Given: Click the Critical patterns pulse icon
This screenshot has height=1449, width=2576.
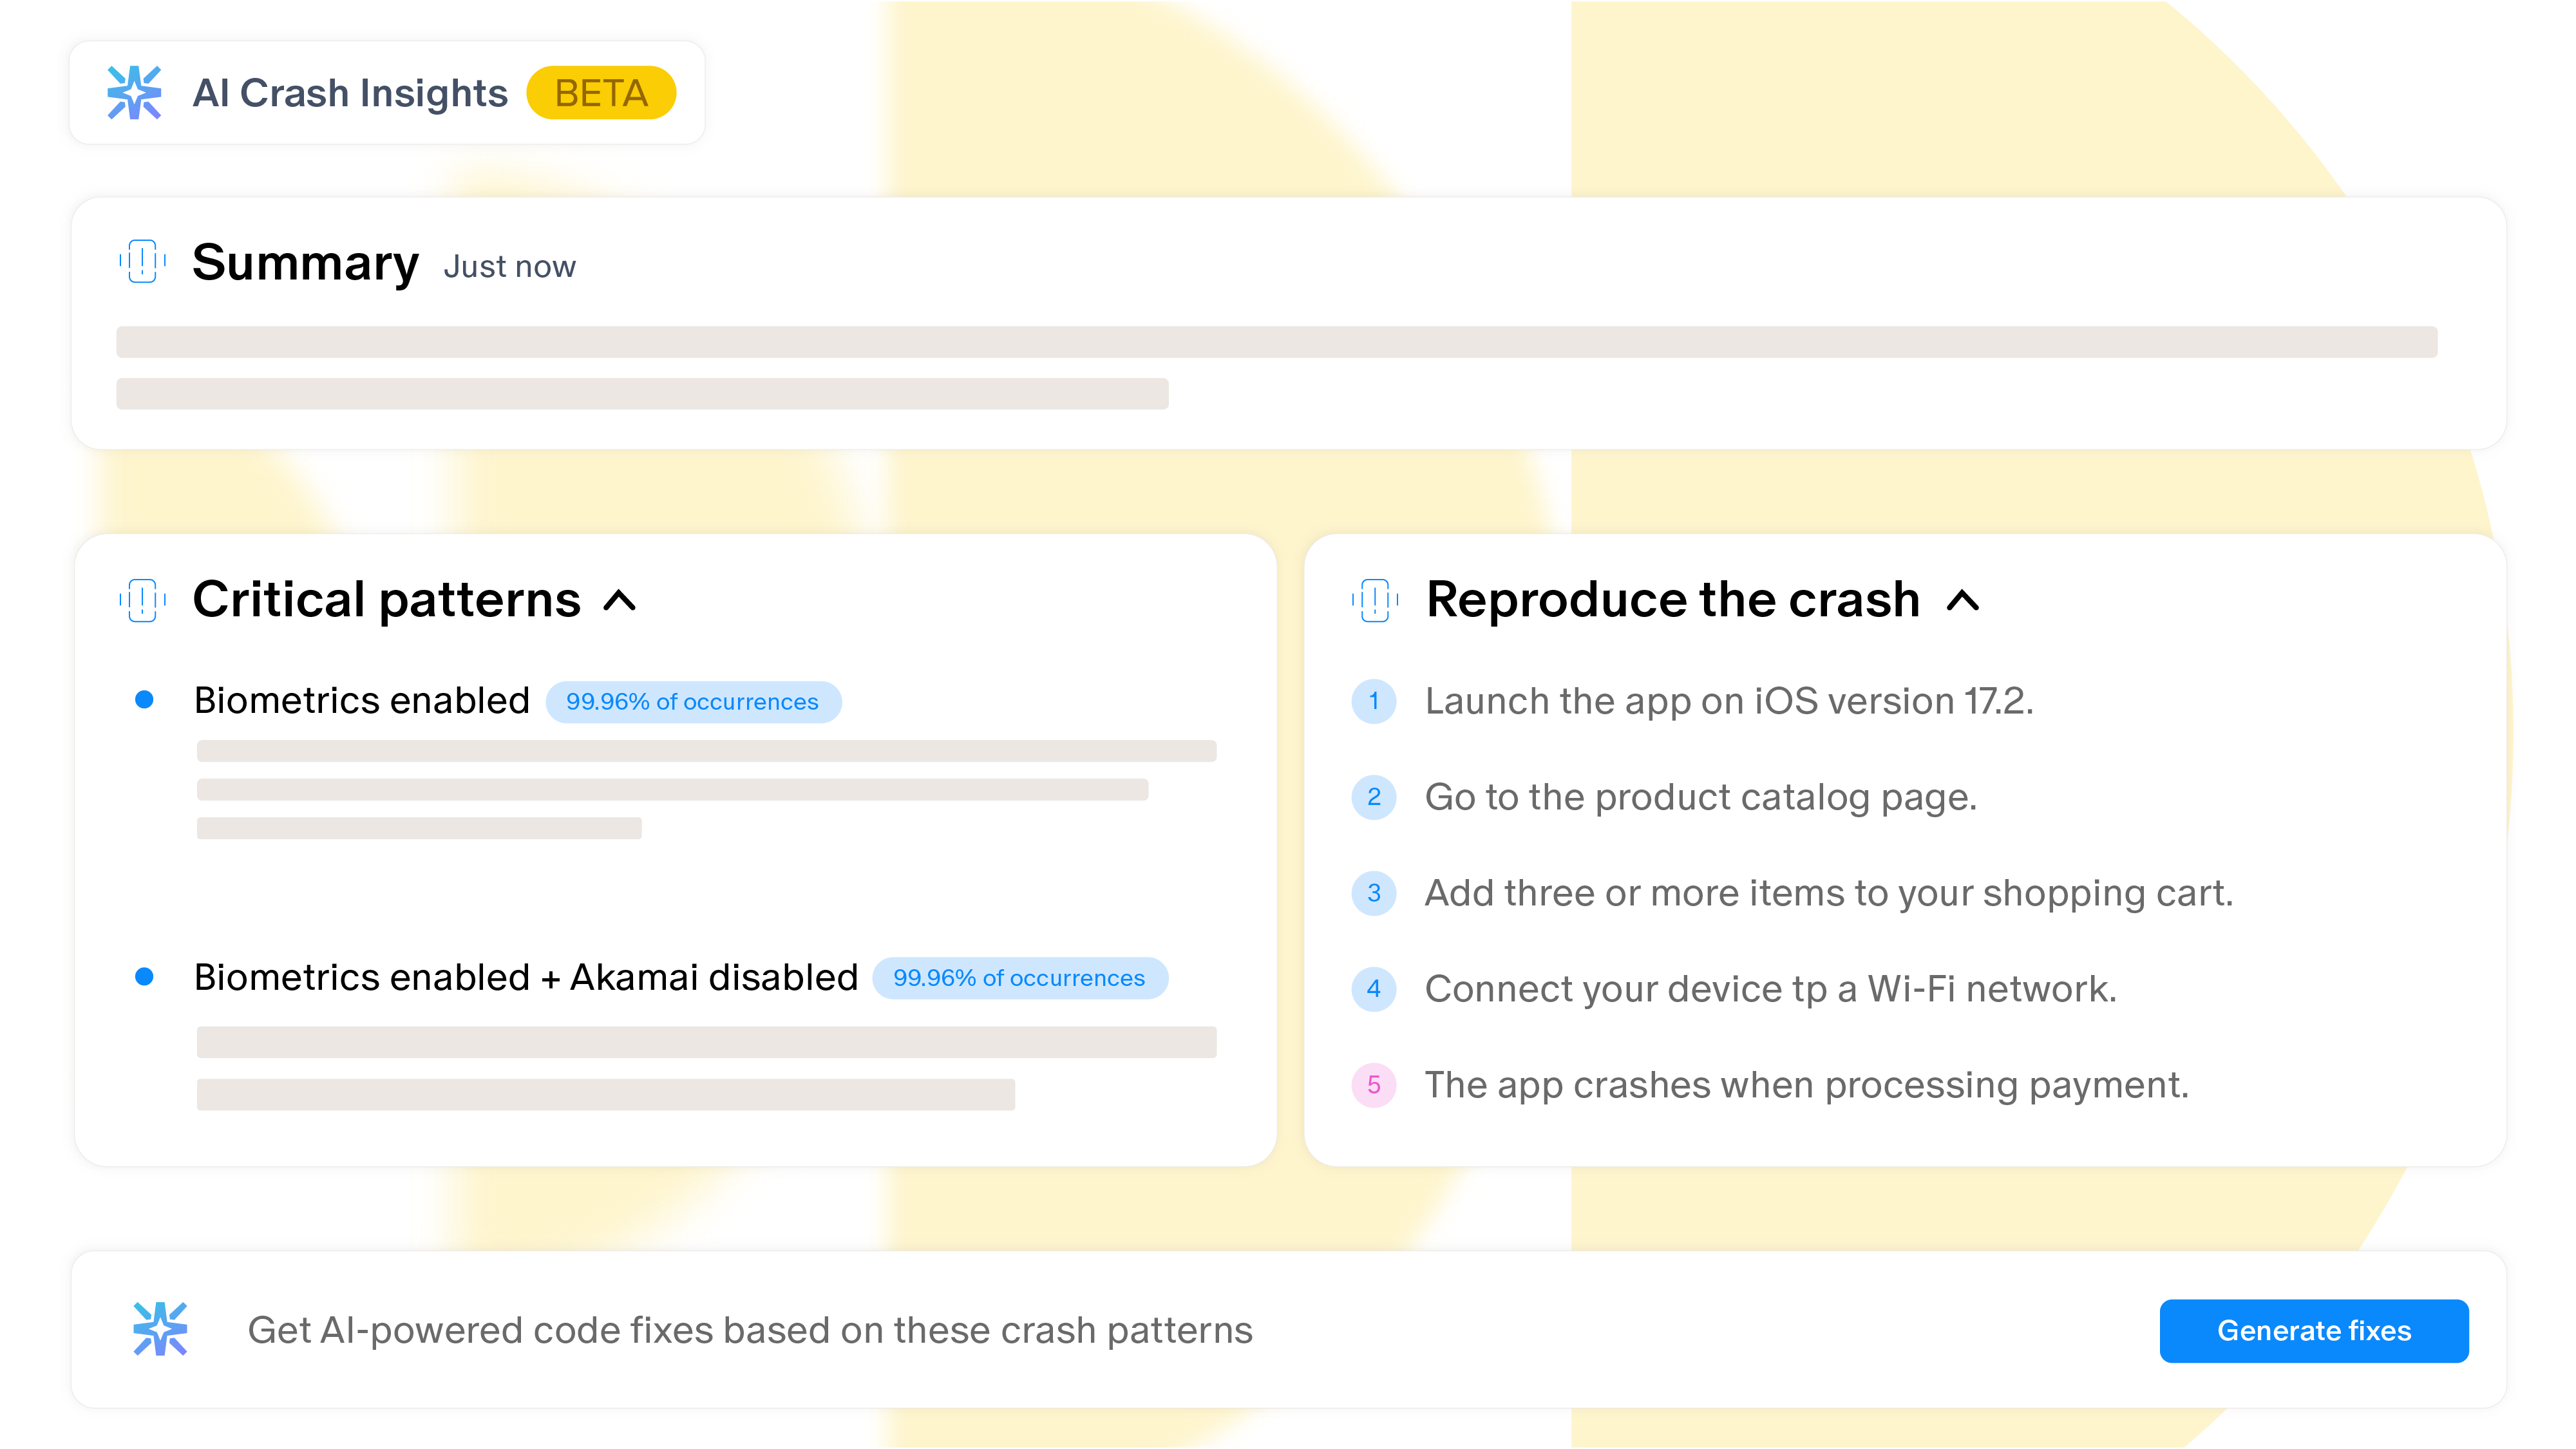Looking at the screenshot, I should (x=142, y=600).
